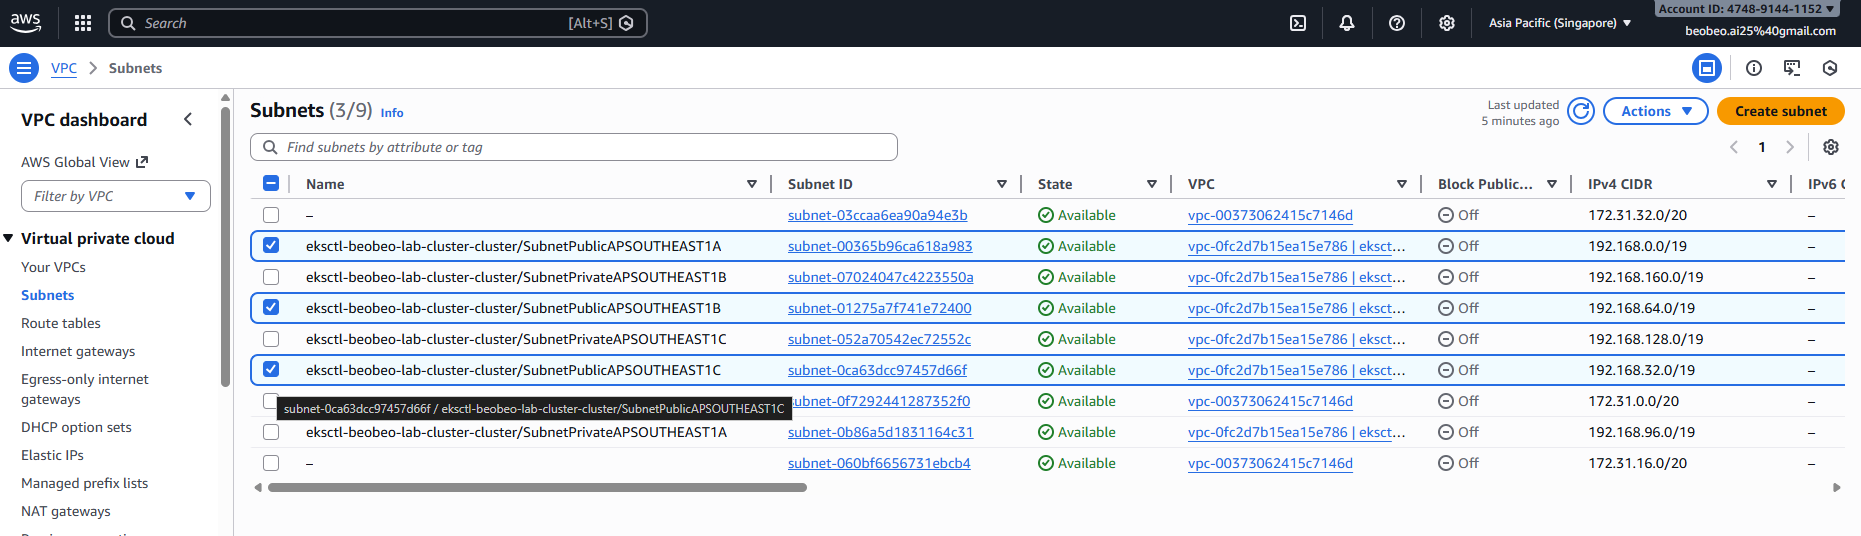Toggle the hamburger navigation menu
1861x536 pixels.
[24, 68]
